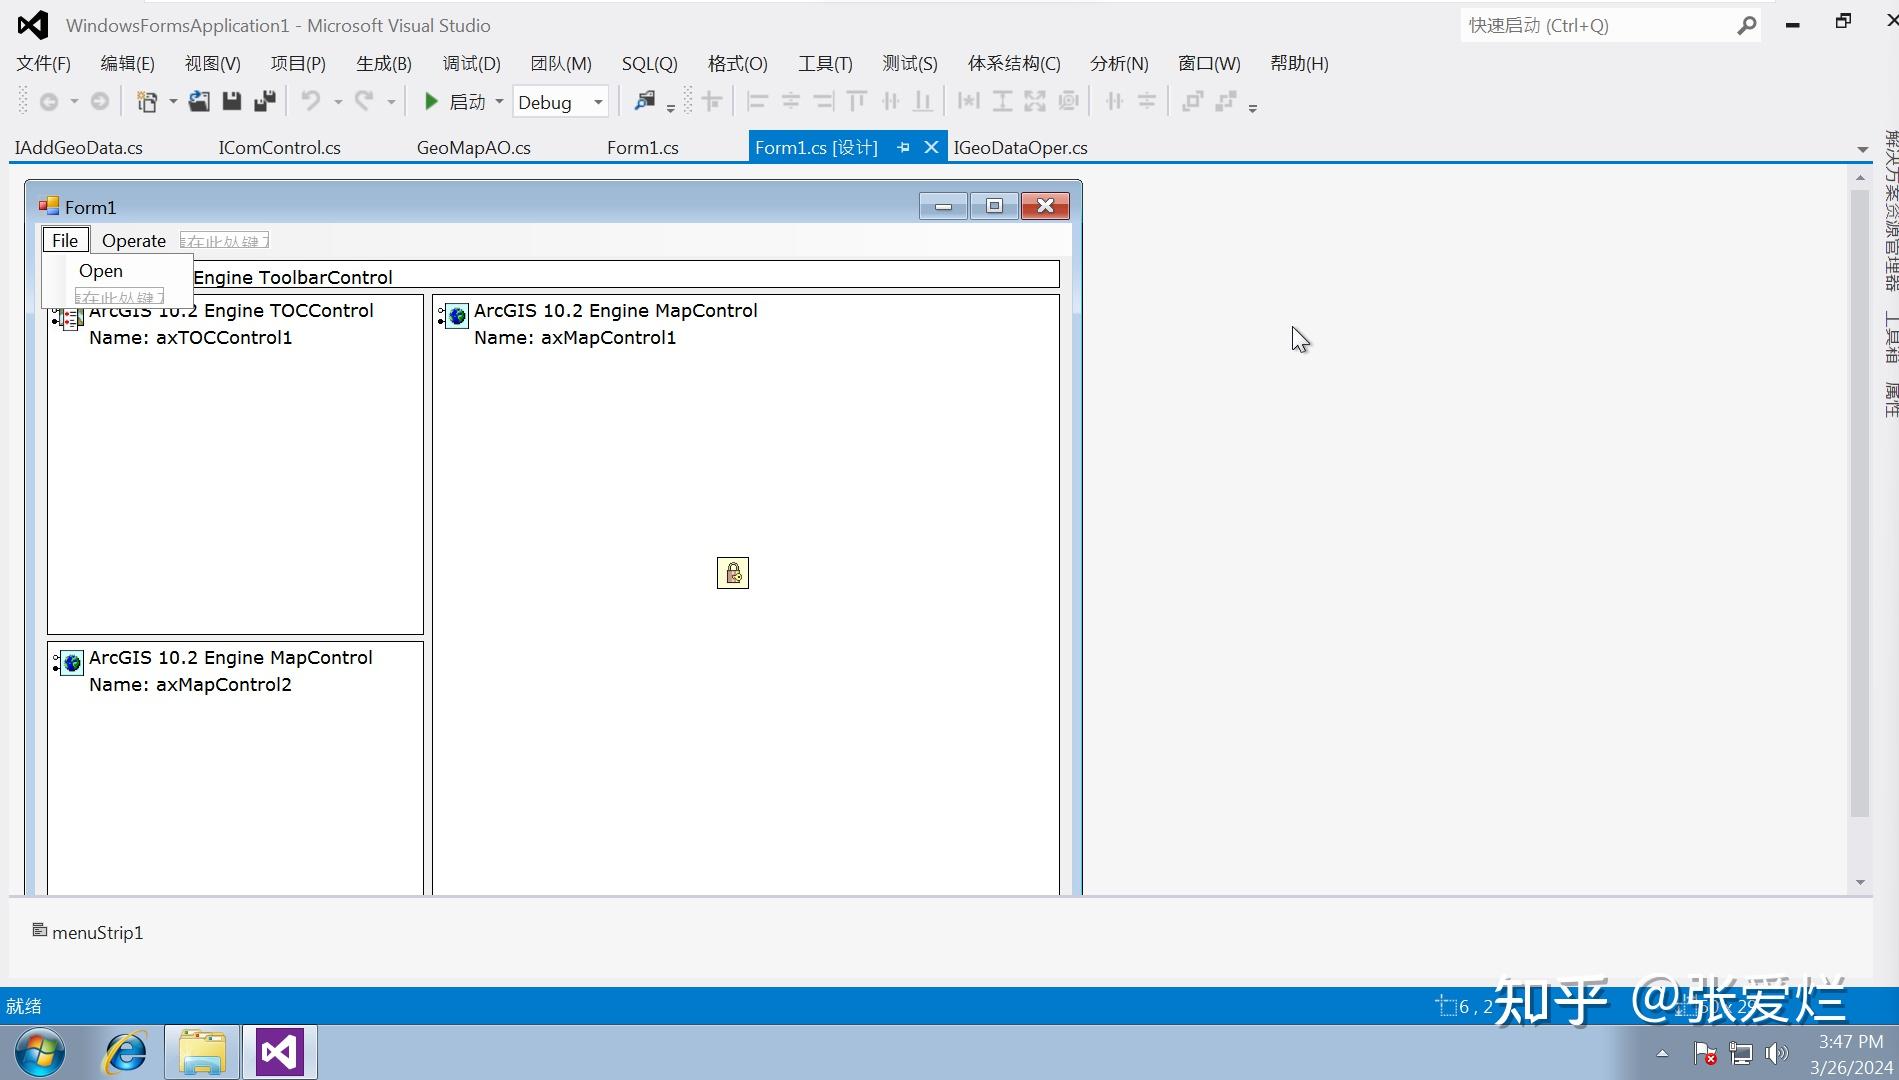Click the Align Bottoms layout icon
Viewport: 1899px width, 1080px height.
pos(923,102)
